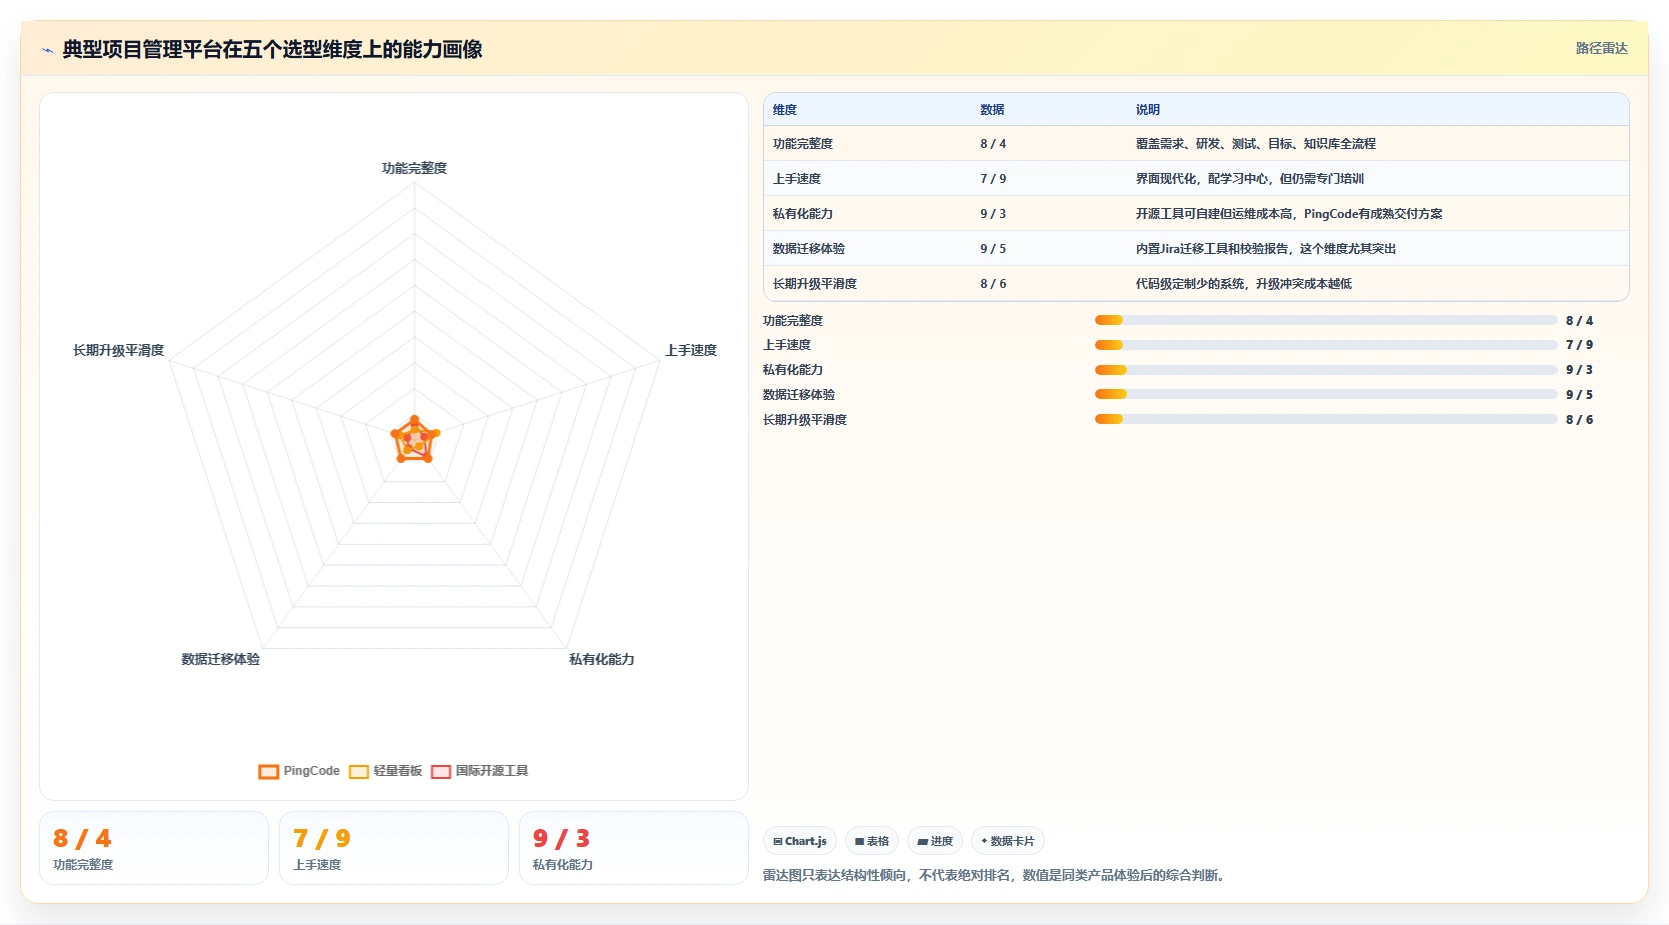Click the description 代码级定制少的系统，升级冲突成本越低

(x=1244, y=284)
